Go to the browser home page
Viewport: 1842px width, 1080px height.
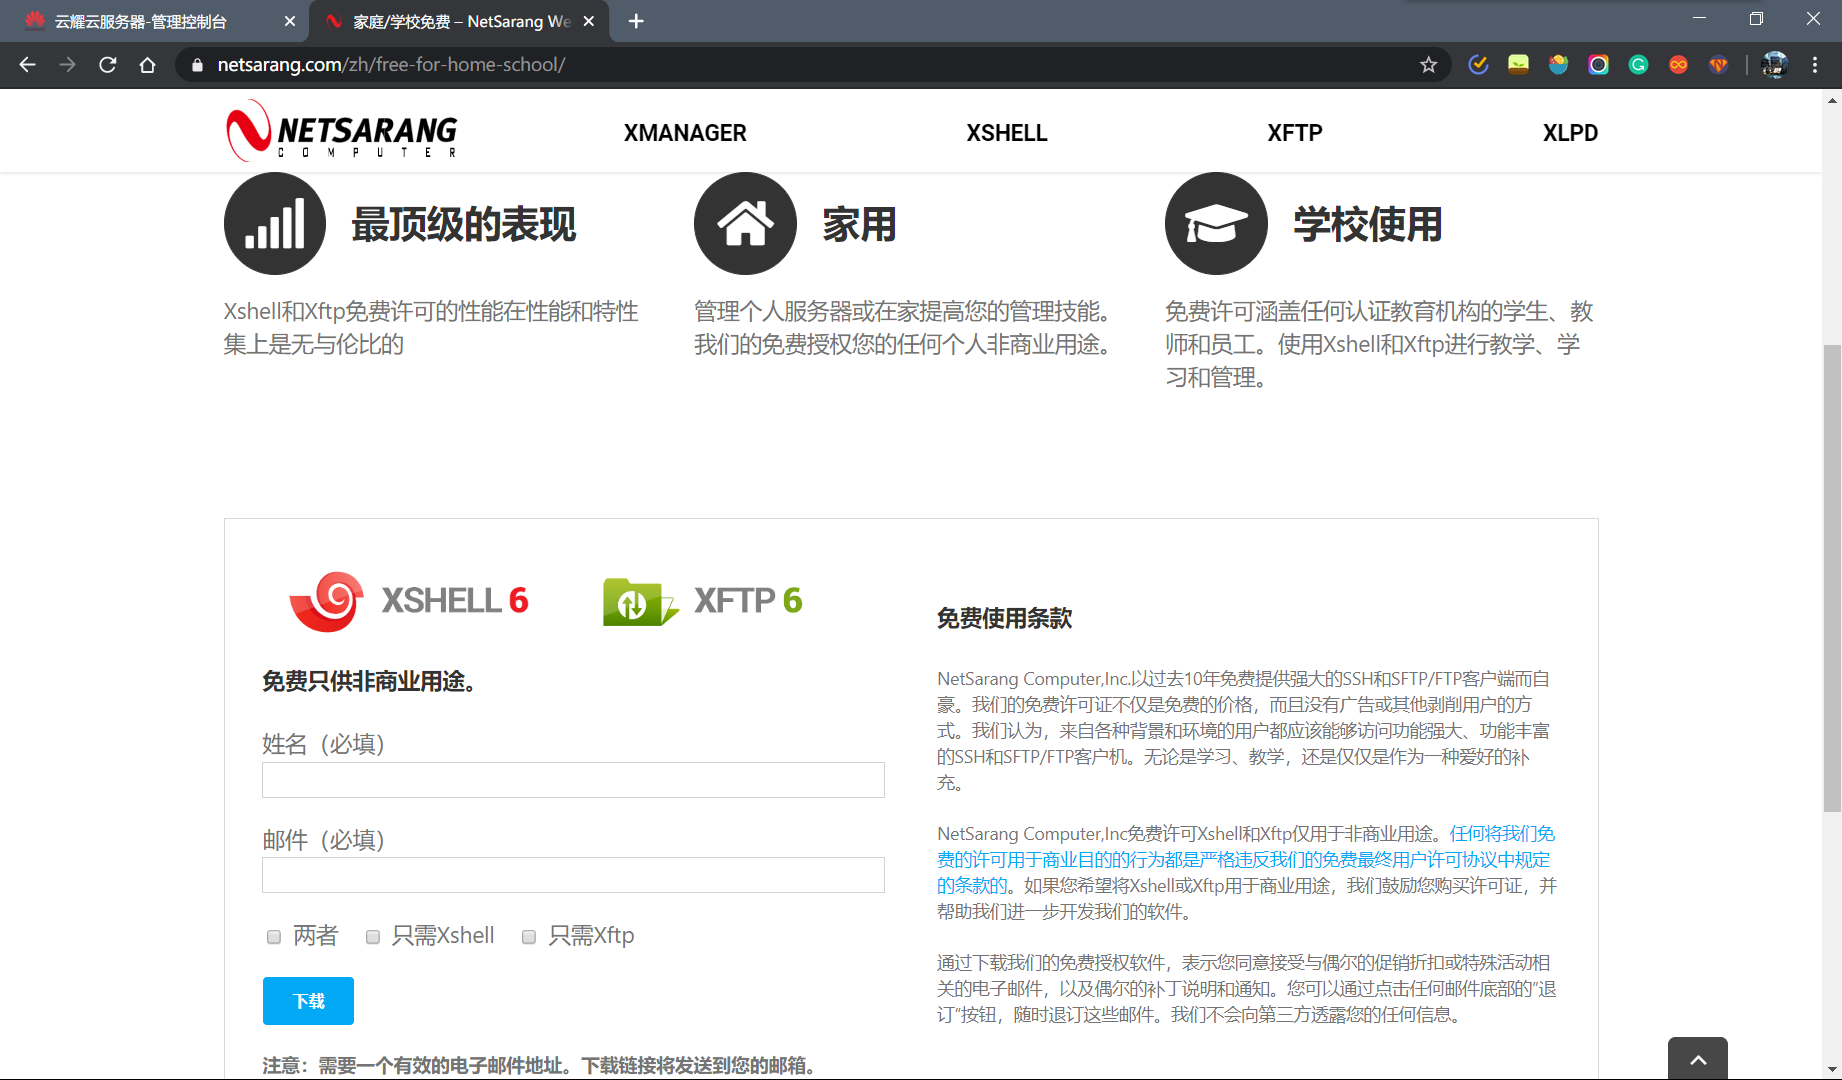coord(147,65)
